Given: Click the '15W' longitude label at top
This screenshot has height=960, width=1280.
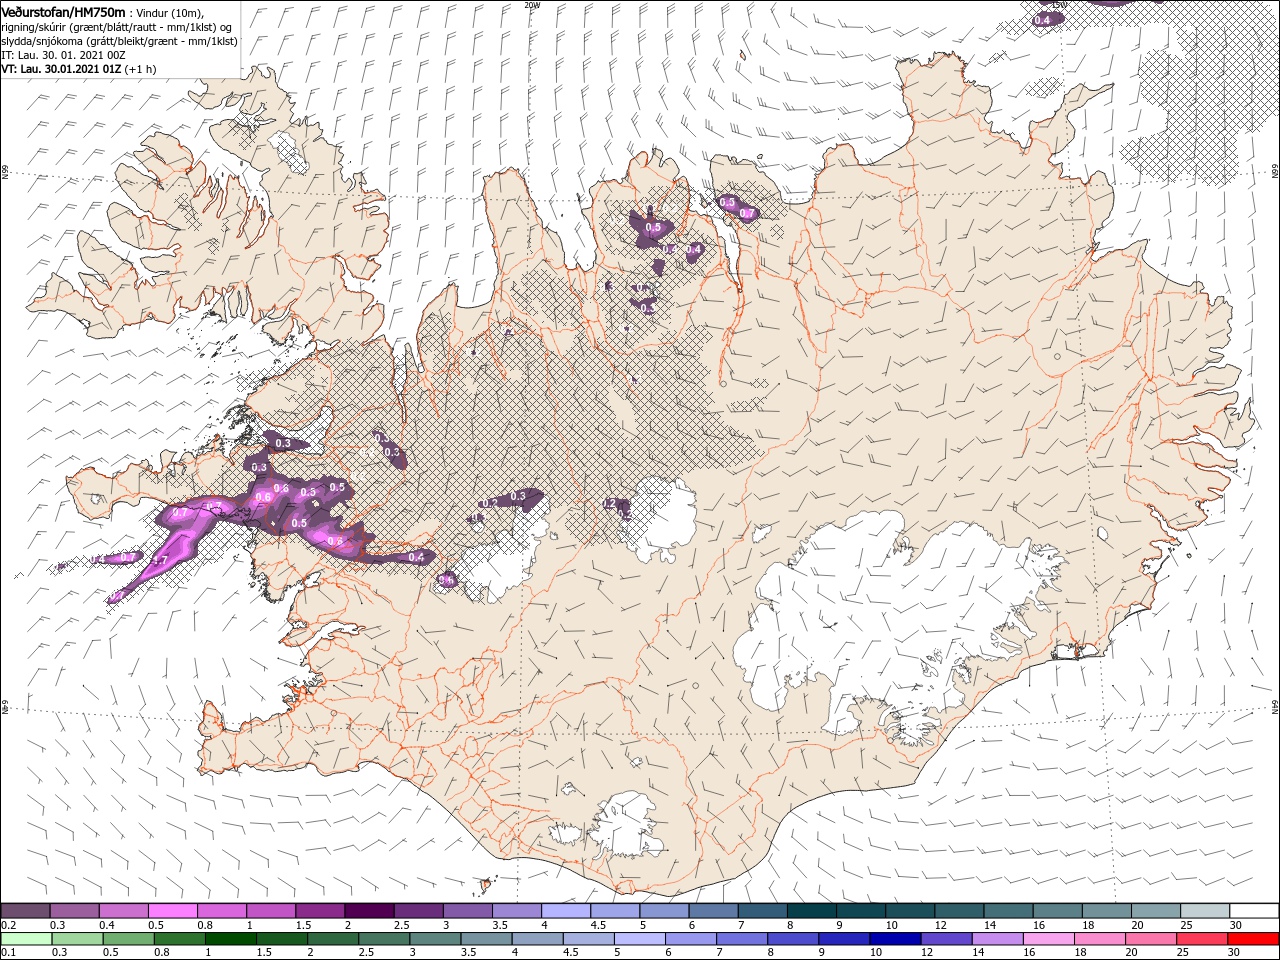Looking at the screenshot, I should 1059,4.
